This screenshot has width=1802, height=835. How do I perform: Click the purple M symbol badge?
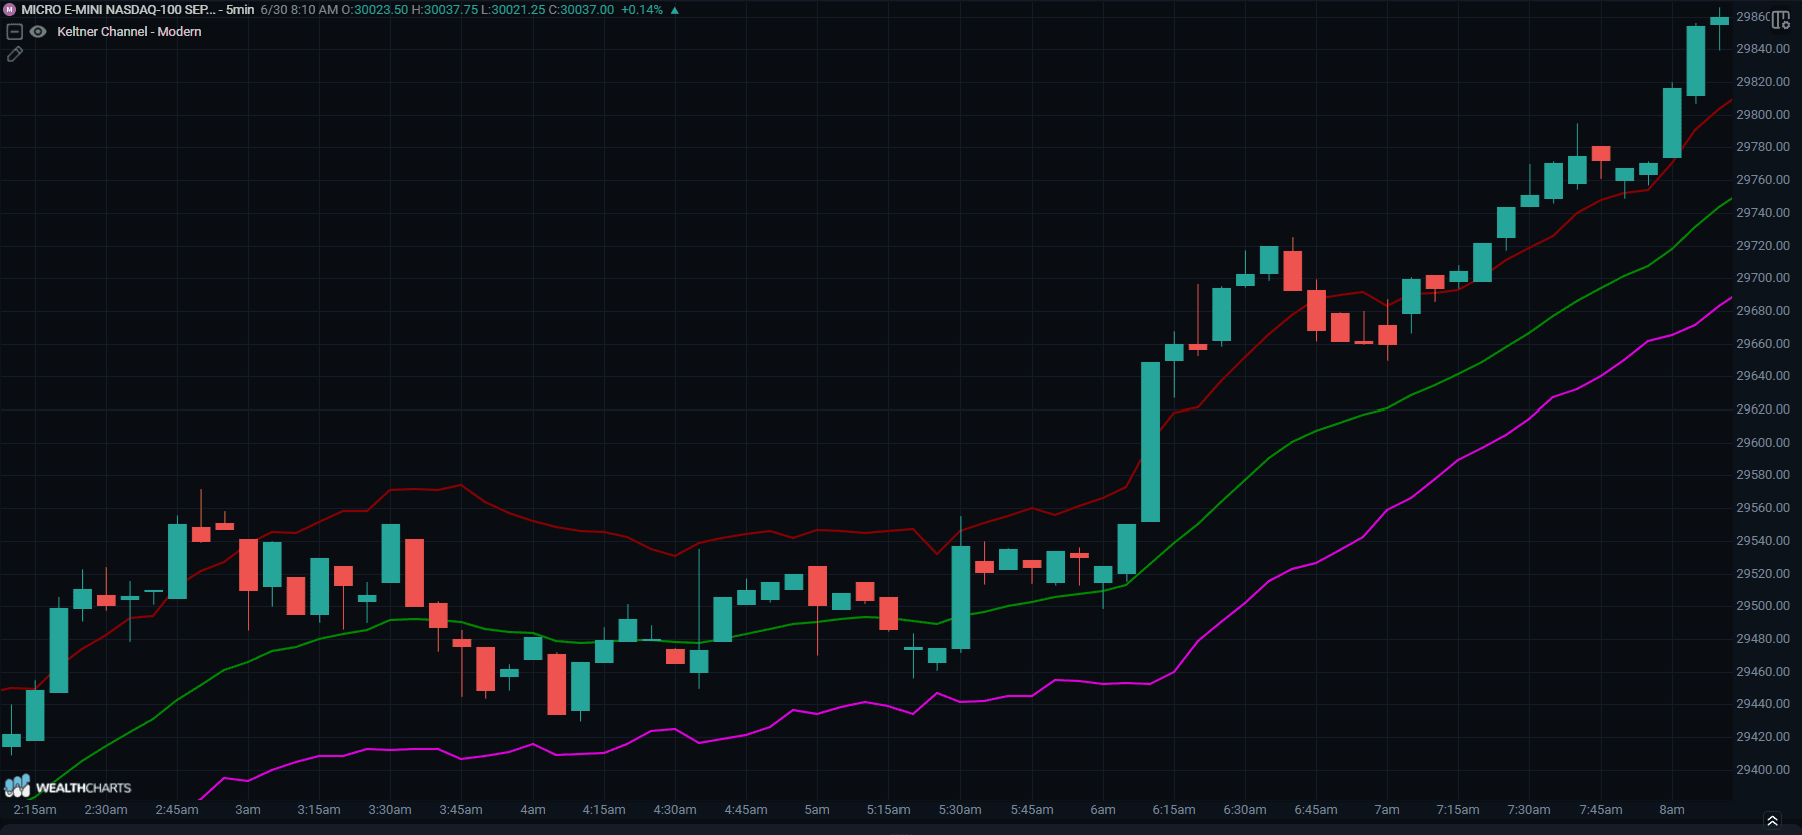pos(10,10)
